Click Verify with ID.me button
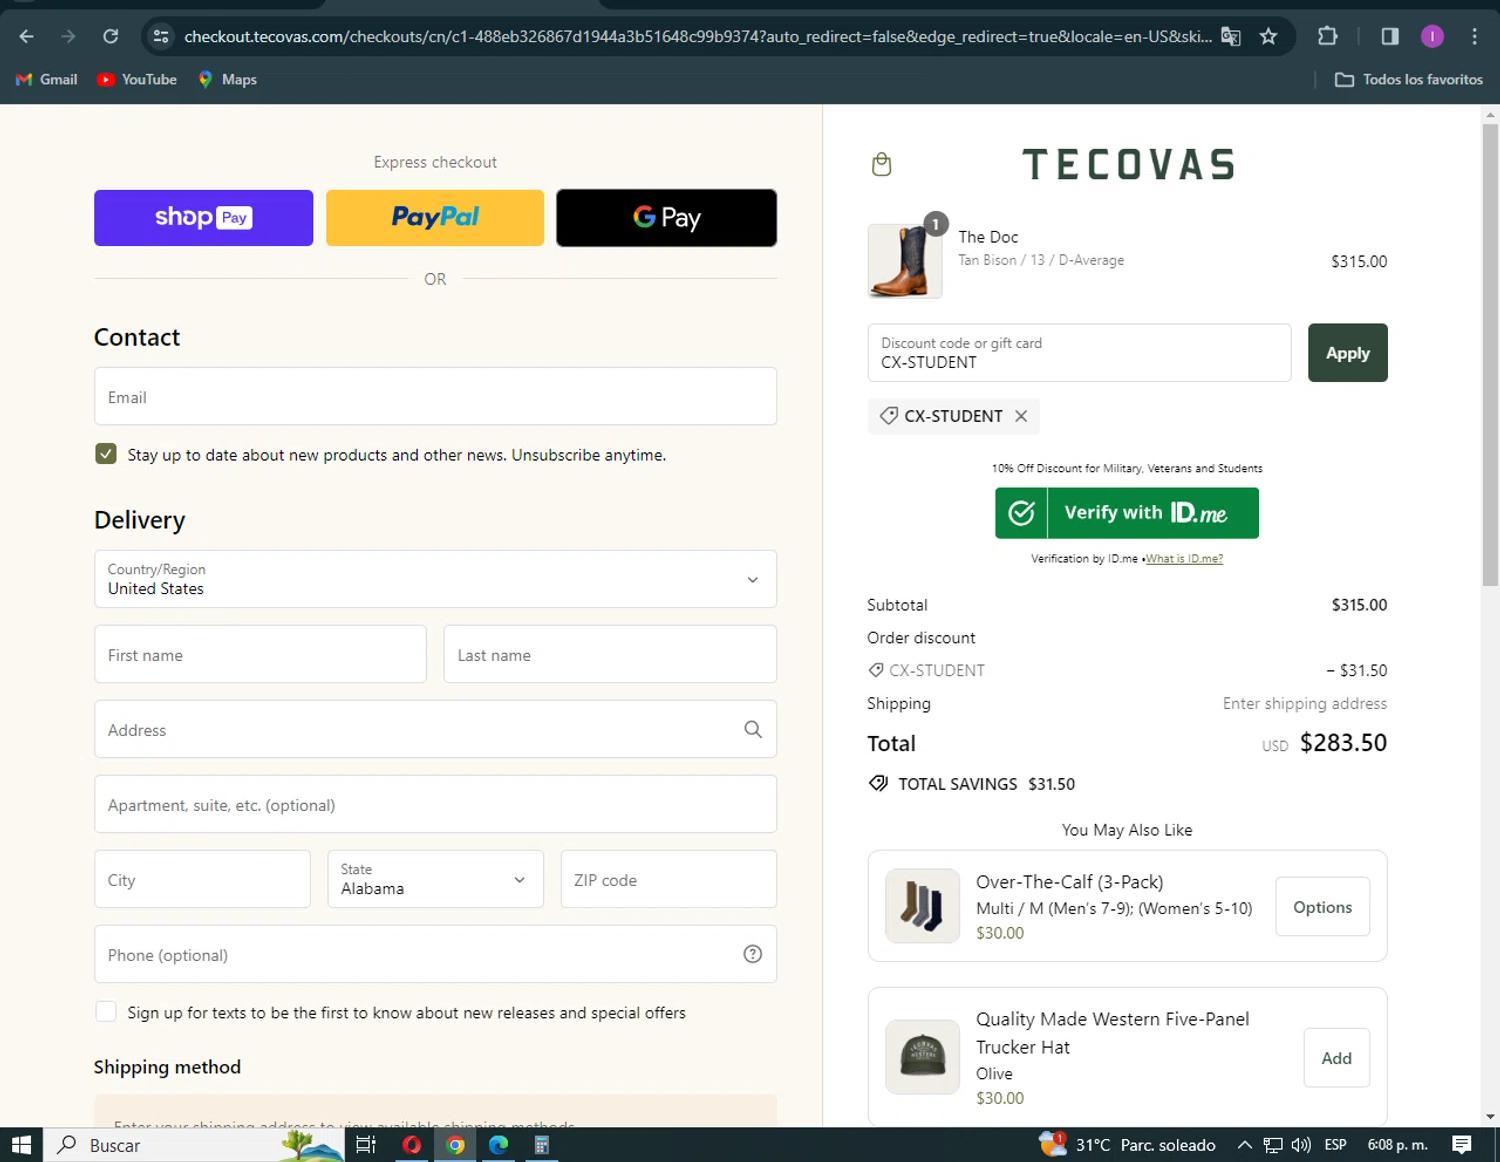This screenshot has height=1162, width=1500. point(1127,513)
